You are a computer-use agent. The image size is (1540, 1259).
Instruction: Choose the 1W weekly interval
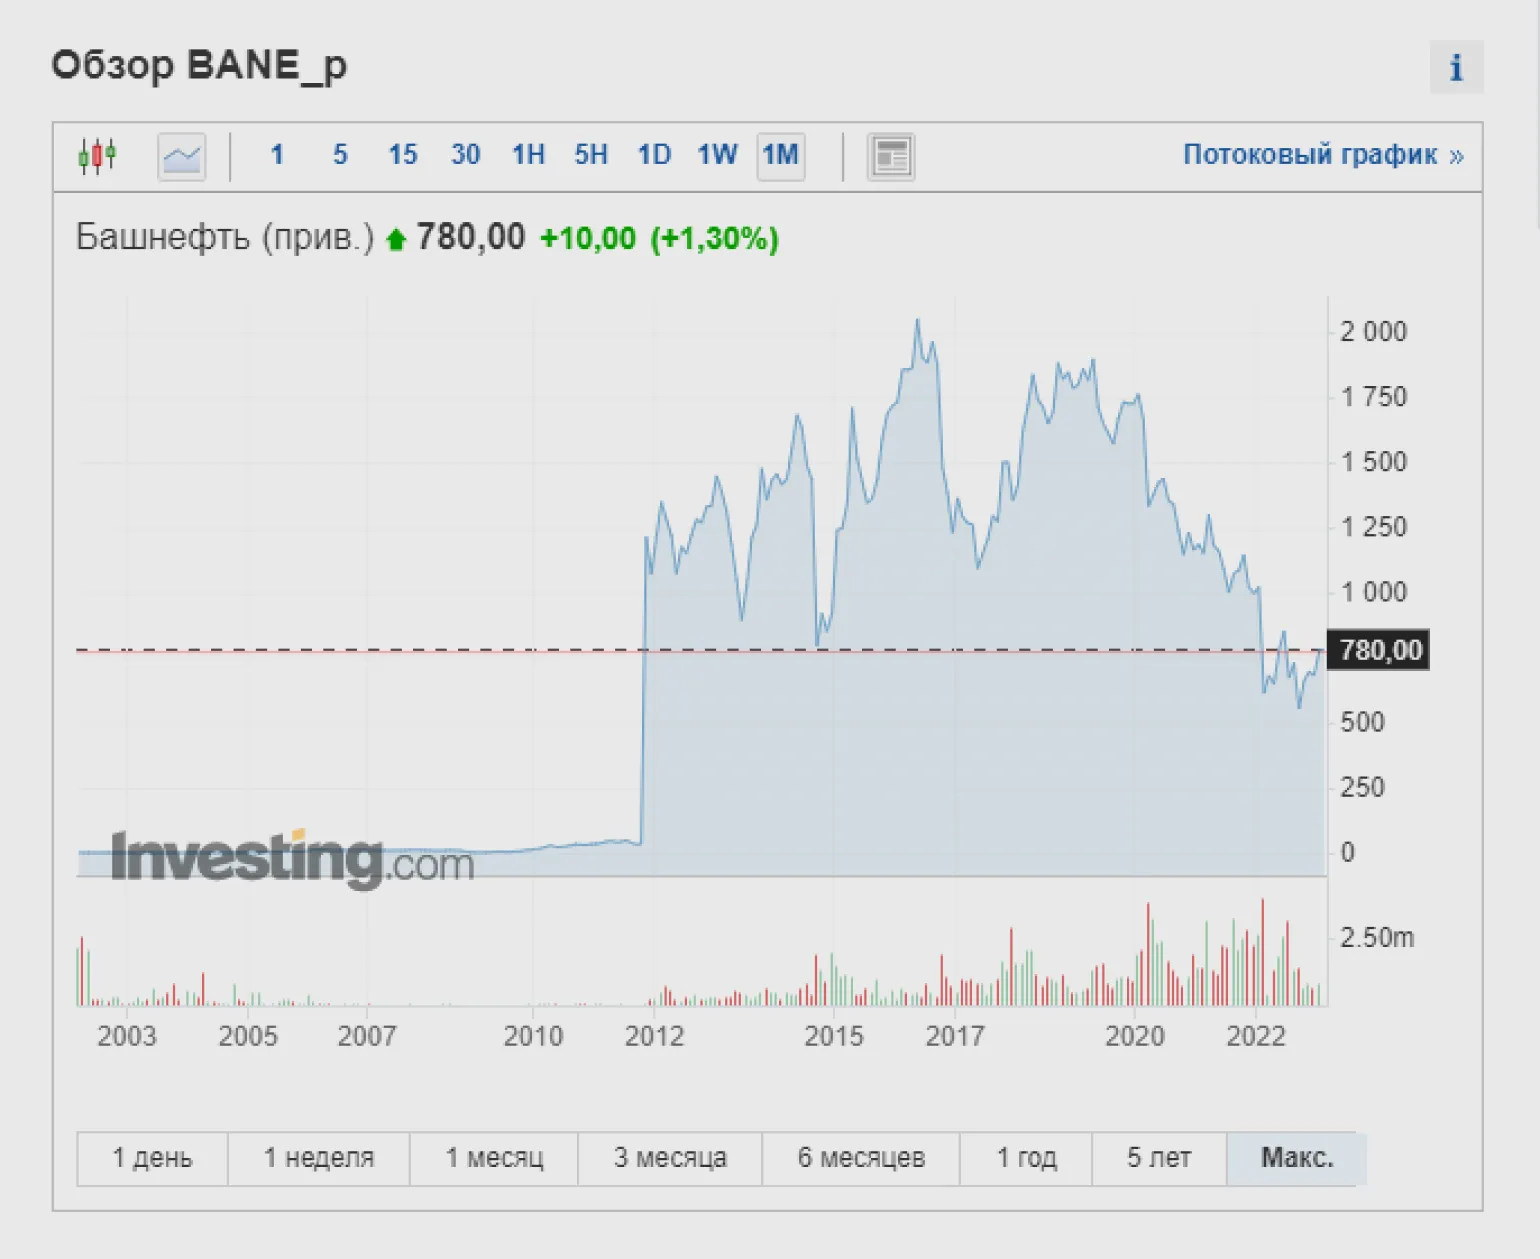[717, 155]
